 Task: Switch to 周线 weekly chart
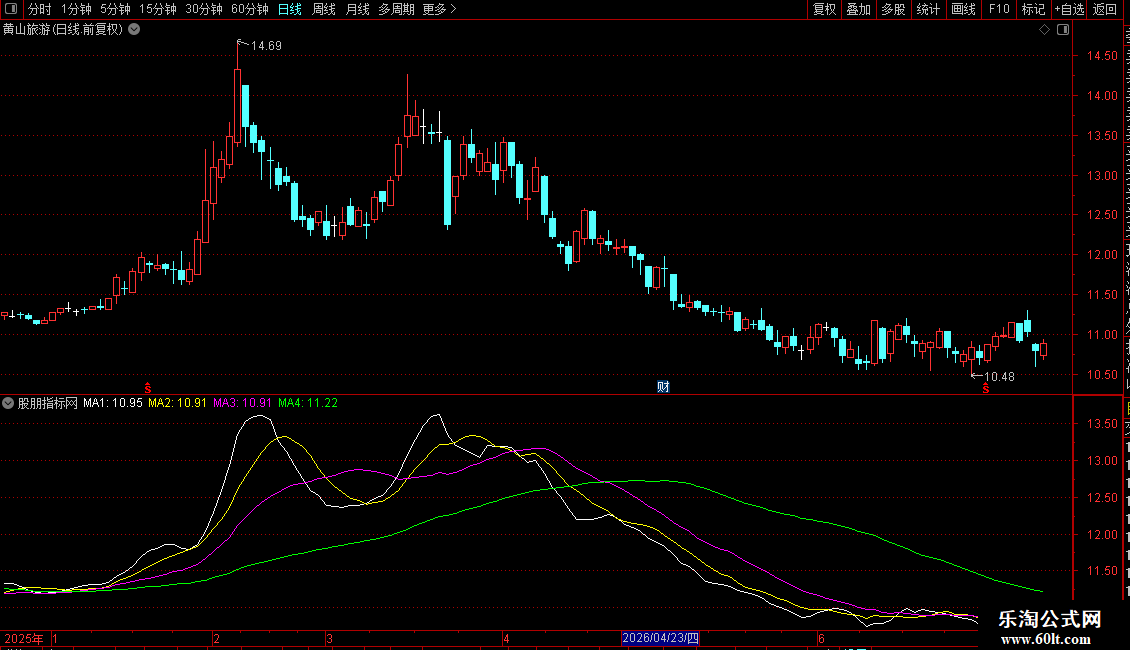coord(324,9)
